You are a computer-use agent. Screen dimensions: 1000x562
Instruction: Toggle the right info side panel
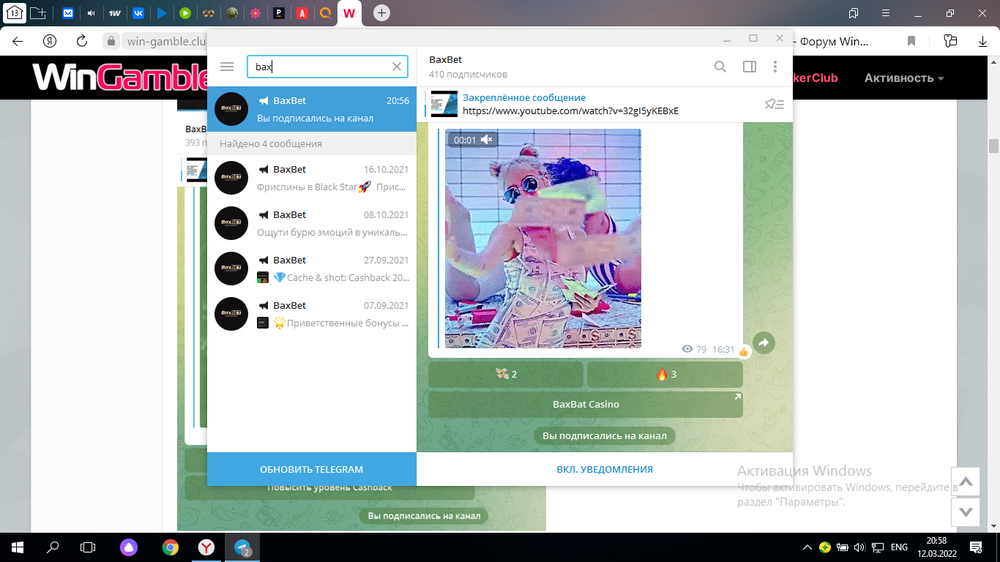(749, 67)
